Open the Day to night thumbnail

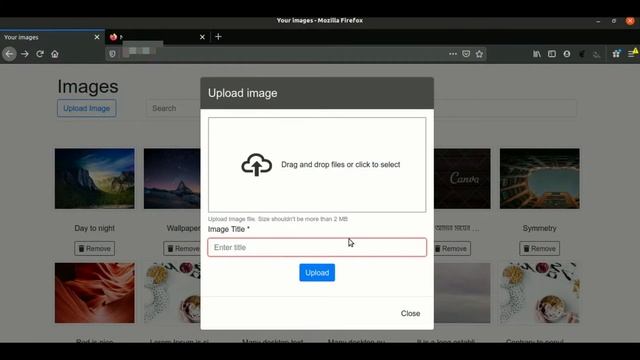click(x=95, y=179)
